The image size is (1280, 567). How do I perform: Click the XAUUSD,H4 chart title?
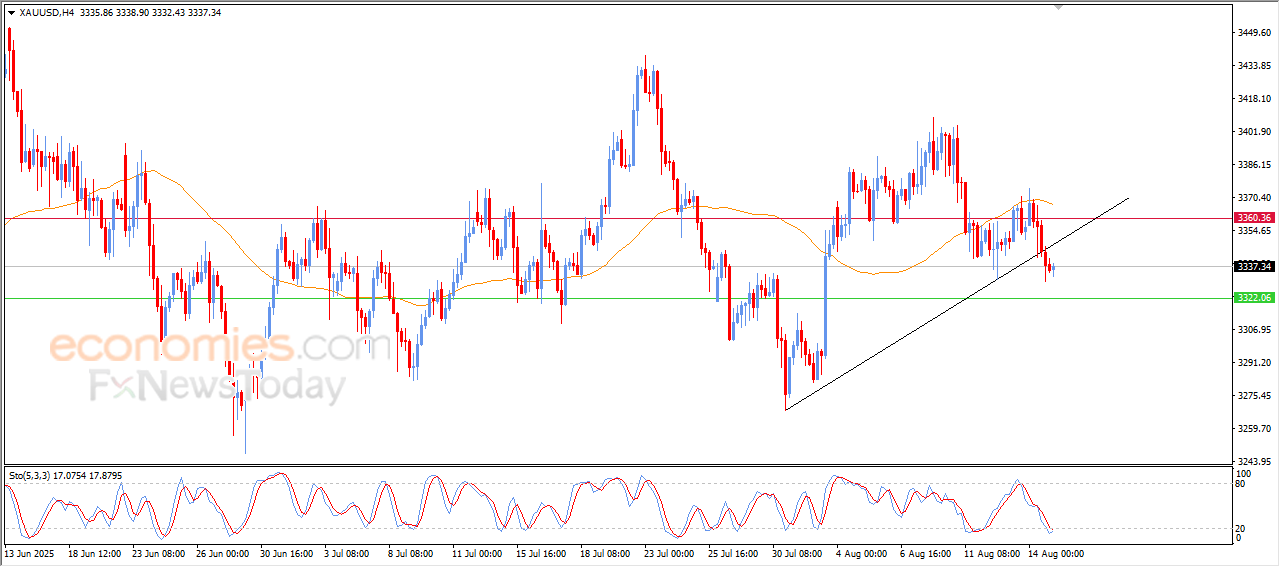[46, 13]
